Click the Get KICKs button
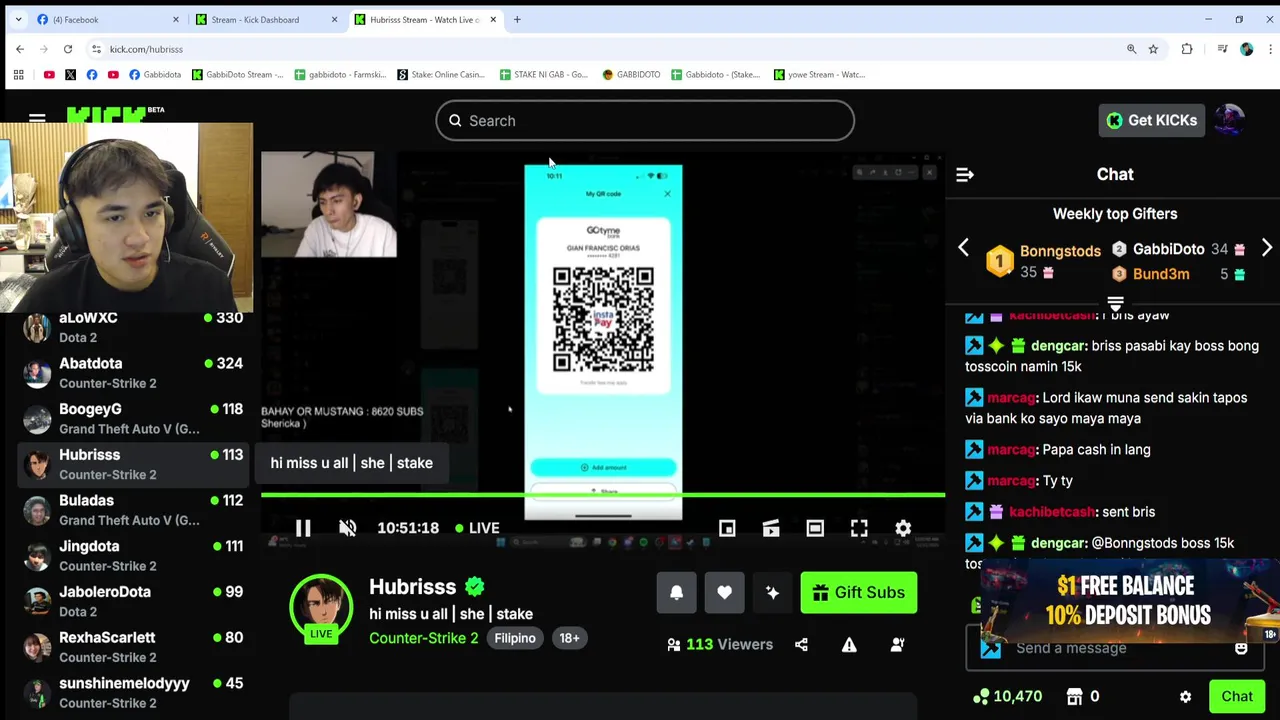The width and height of the screenshot is (1280, 720). click(1151, 120)
